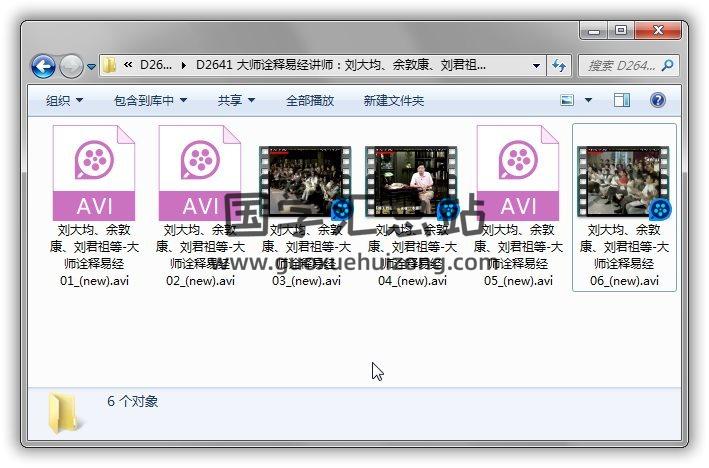Viewport: 709px width, 468px height.
Task: Focus the 搜索 D264... search box
Action: coord(629,66)
